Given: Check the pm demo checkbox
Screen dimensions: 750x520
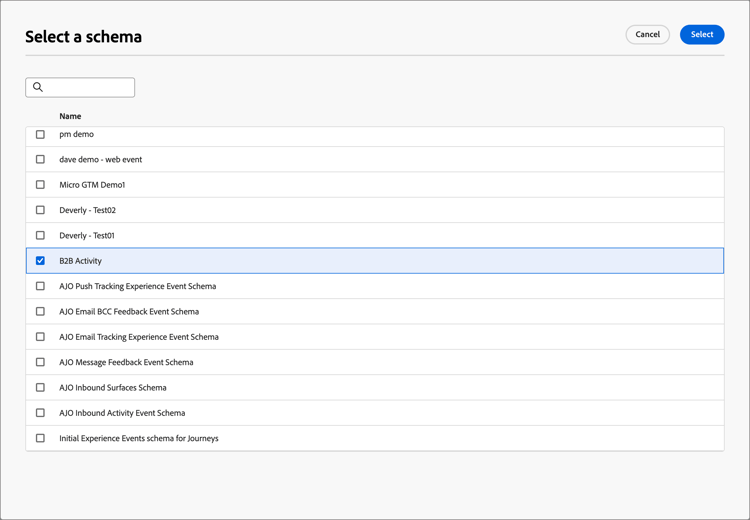Looking at the screenshot, I should (41, 134).
